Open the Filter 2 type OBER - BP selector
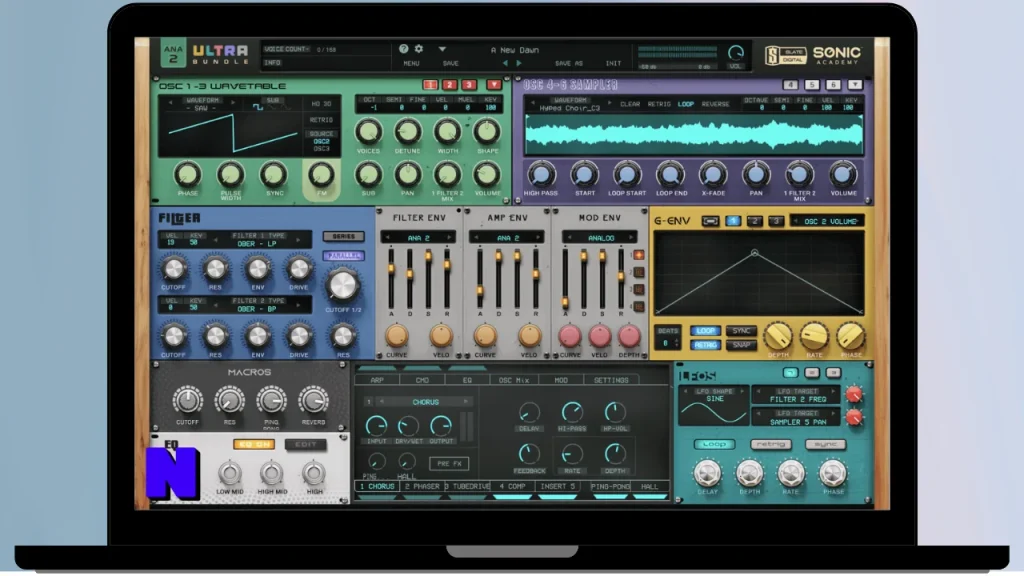This screenshot has height=576, width=1024. tap(257, 309)
